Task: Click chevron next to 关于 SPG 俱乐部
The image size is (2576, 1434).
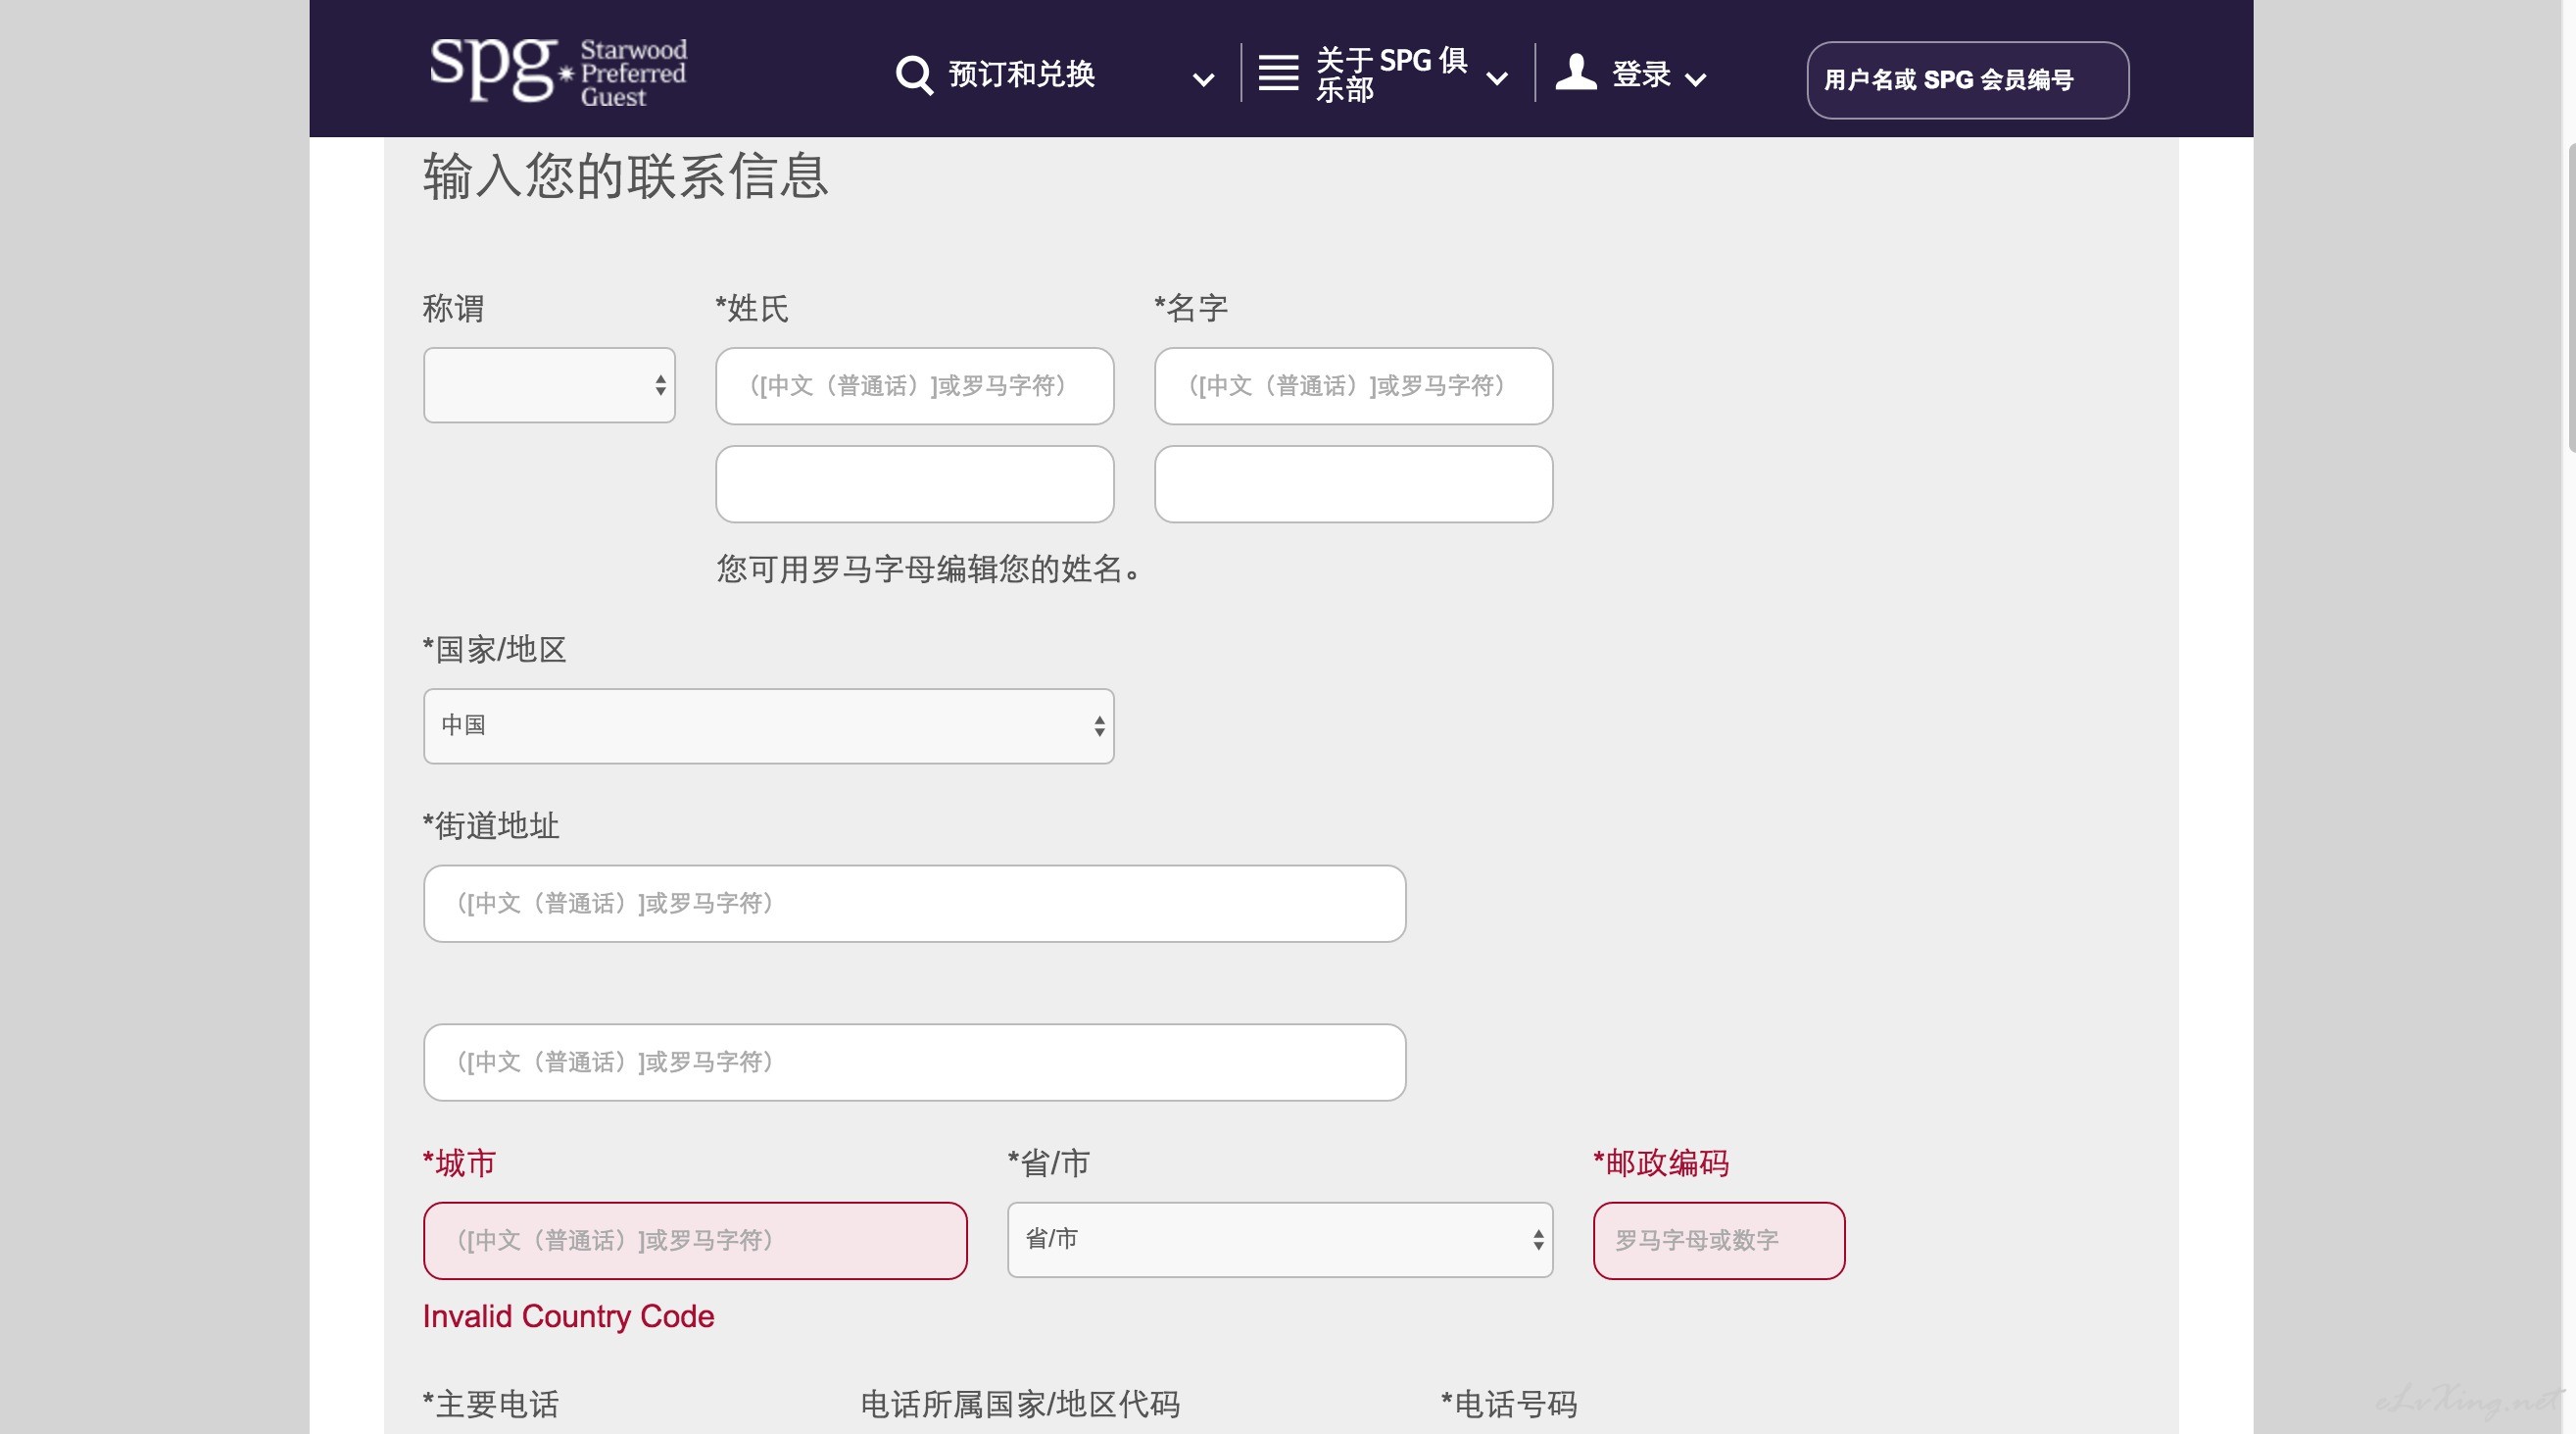Action: pyautogui.click(x=1496, y=79)
